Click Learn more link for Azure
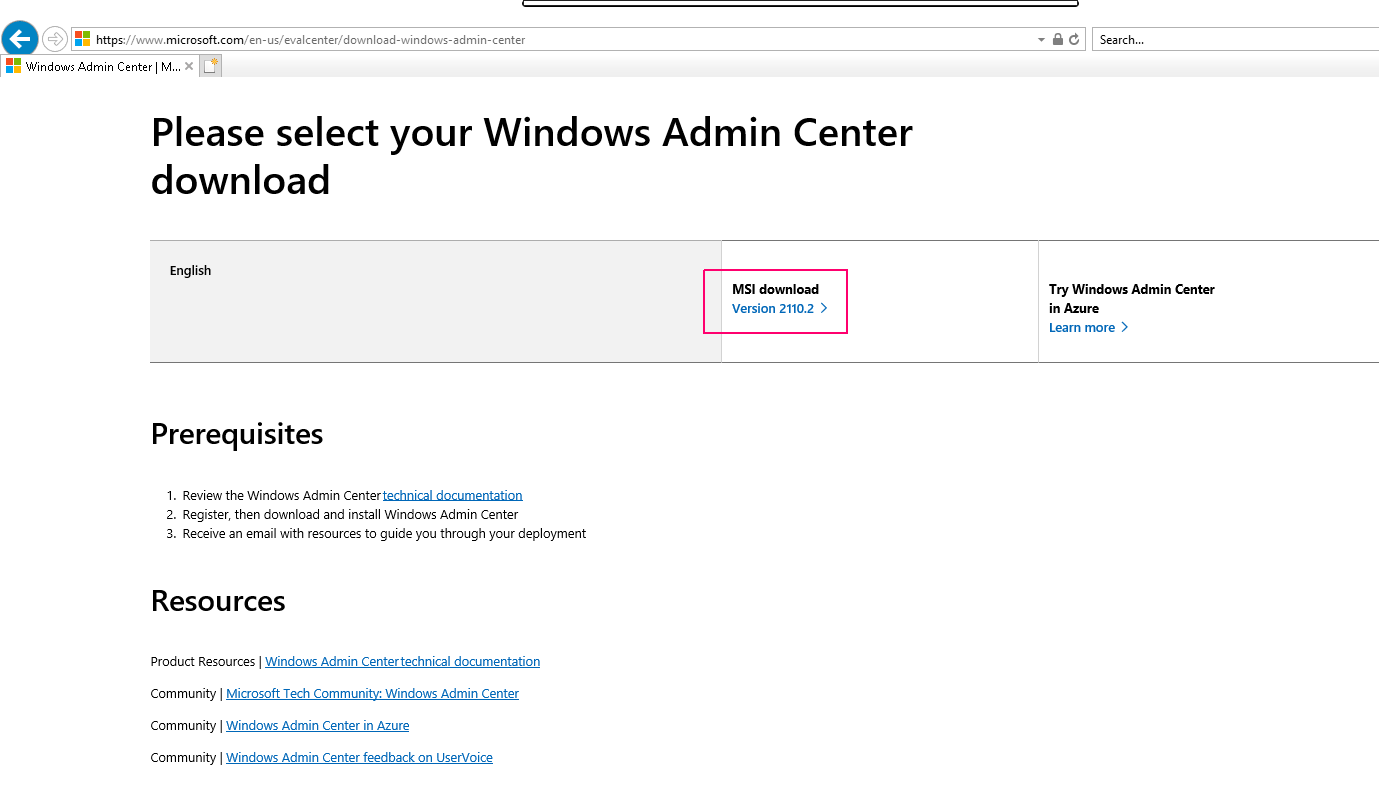 coord(1082,328)
